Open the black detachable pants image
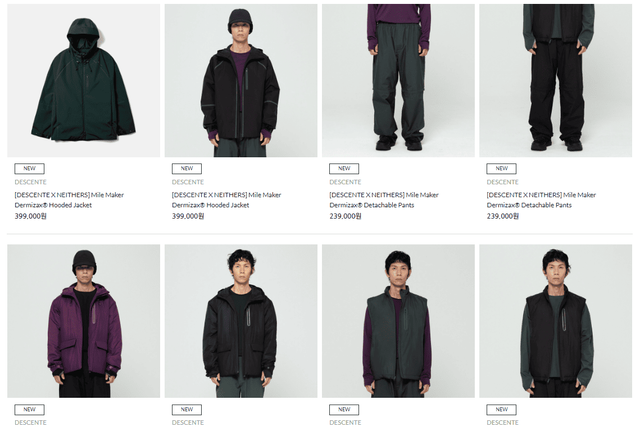640x427 pixels. point(555,80)
